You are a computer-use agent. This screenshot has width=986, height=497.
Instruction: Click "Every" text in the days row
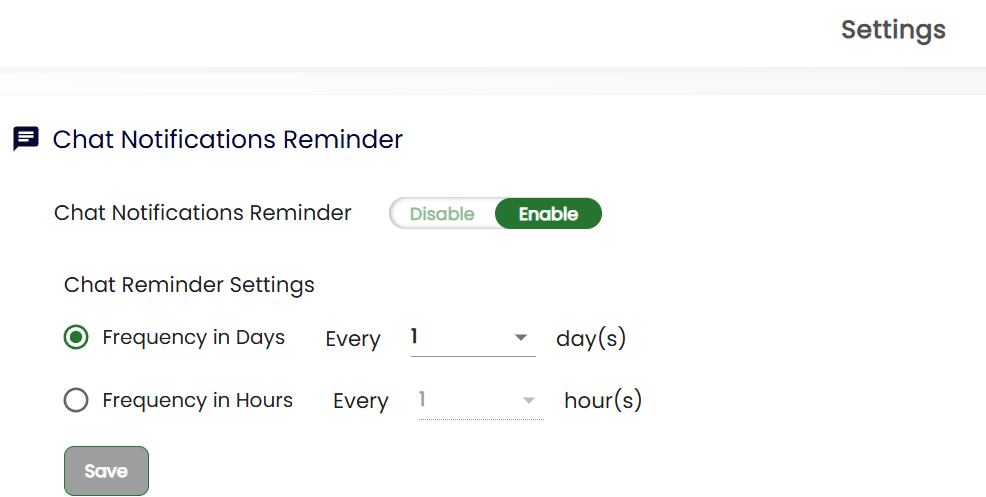[x=353, y=340]
